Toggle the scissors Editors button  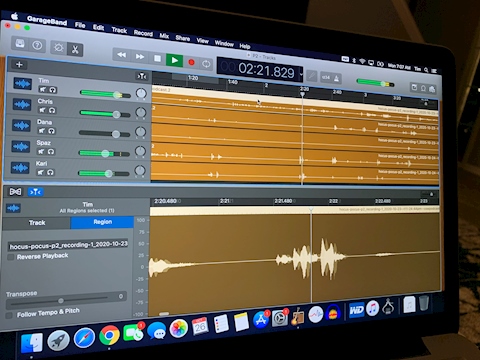click(x=75, y=50)
